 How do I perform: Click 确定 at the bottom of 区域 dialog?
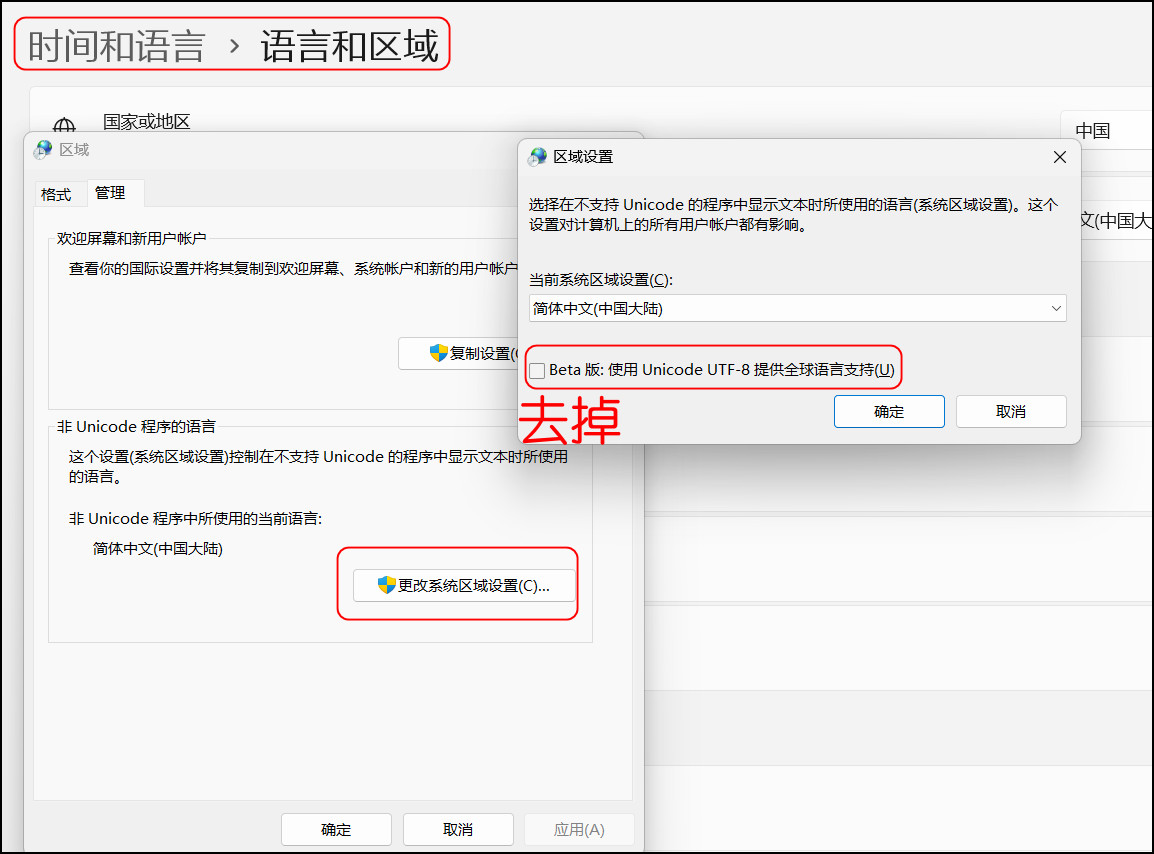click(336, 830)
